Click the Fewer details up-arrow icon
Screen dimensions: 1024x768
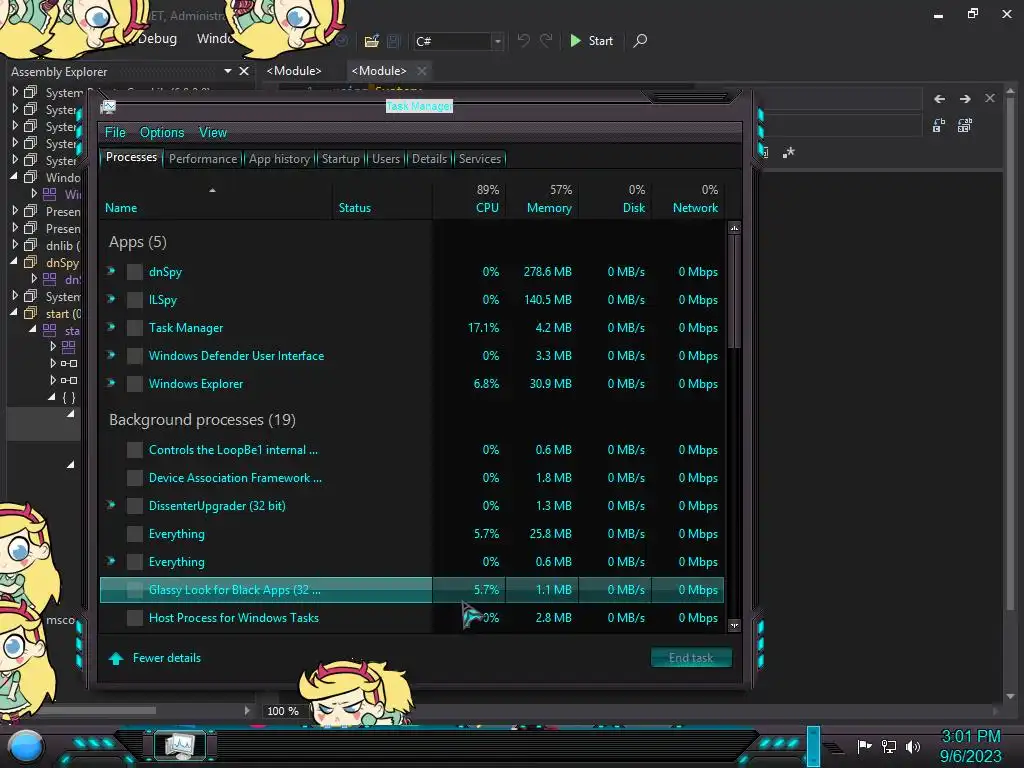pos(116,658)
